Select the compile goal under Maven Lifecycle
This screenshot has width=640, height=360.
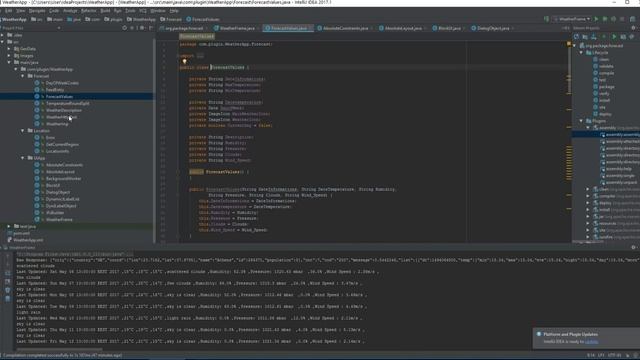coord(607,73)
